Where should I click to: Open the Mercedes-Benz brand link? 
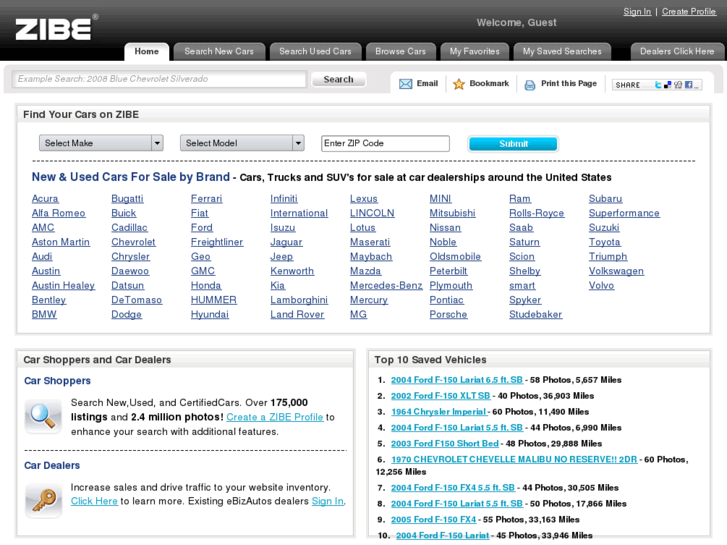tap(386, 286)
